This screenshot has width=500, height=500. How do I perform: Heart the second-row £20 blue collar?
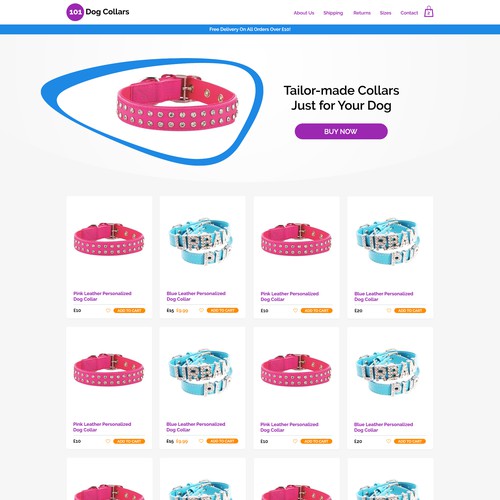pos(388,441)
